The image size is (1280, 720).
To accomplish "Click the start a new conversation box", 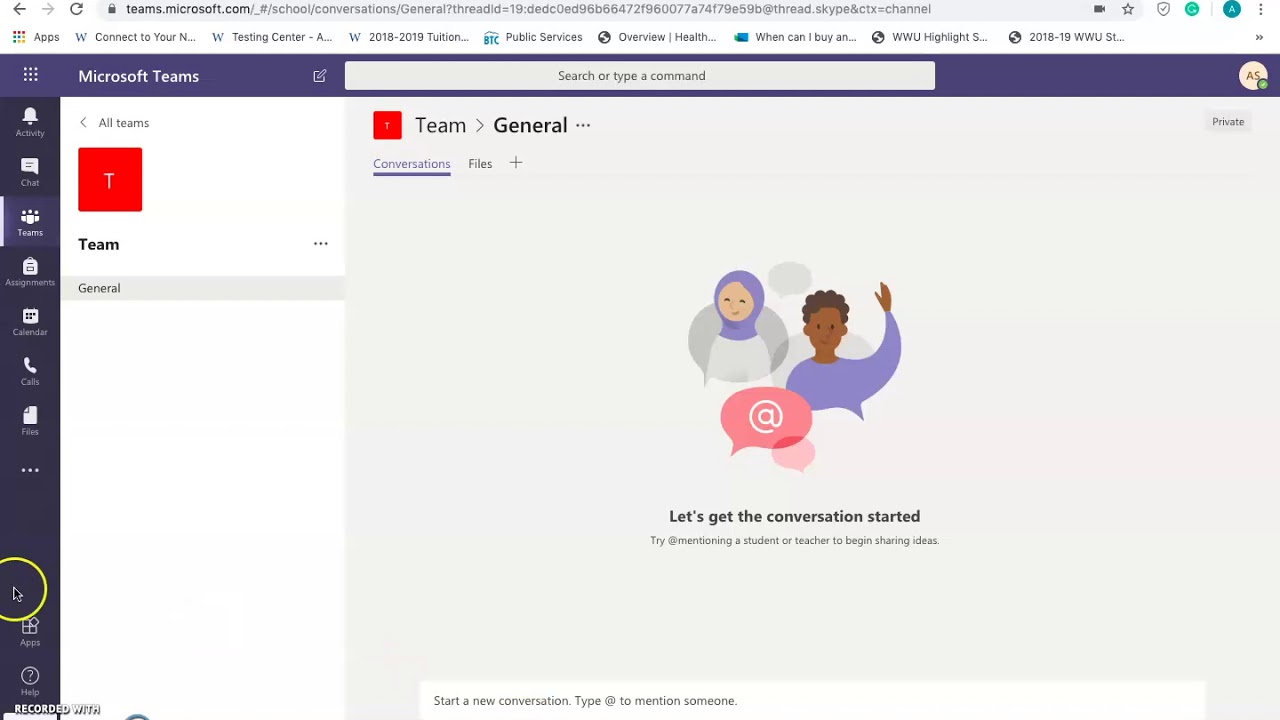I will pyautogui.click(x=814, y=700).
